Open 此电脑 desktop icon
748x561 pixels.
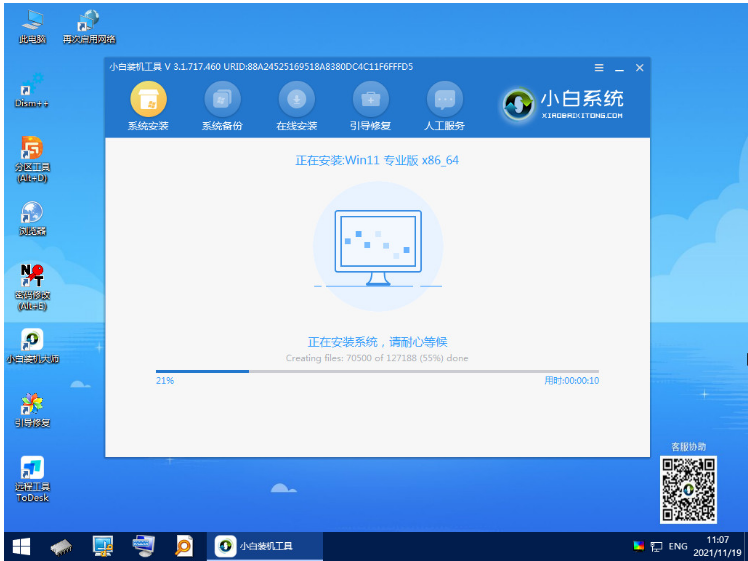pyautogui.click(x=32, y=24)
